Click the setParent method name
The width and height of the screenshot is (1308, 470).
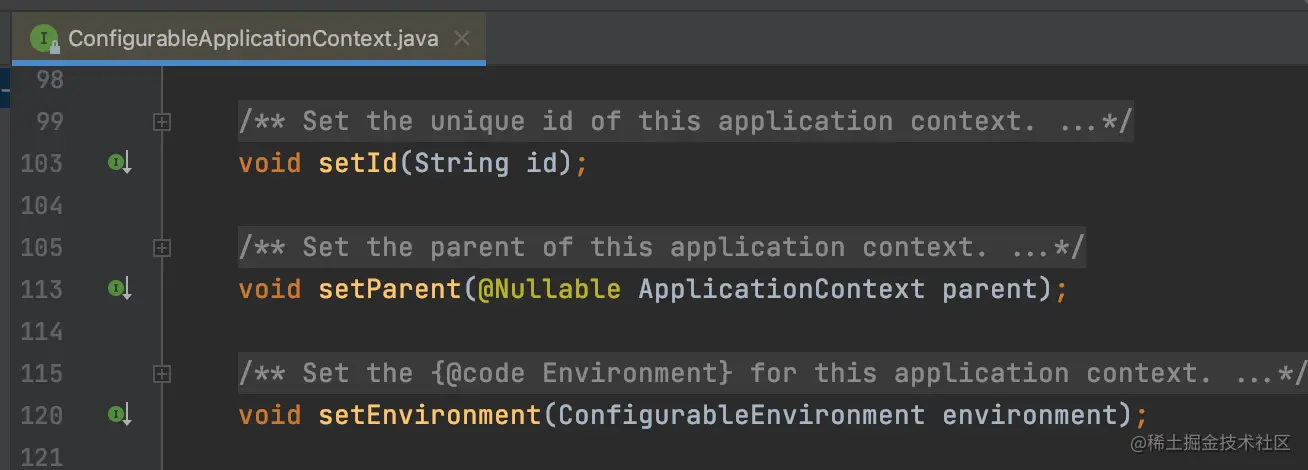390,289
